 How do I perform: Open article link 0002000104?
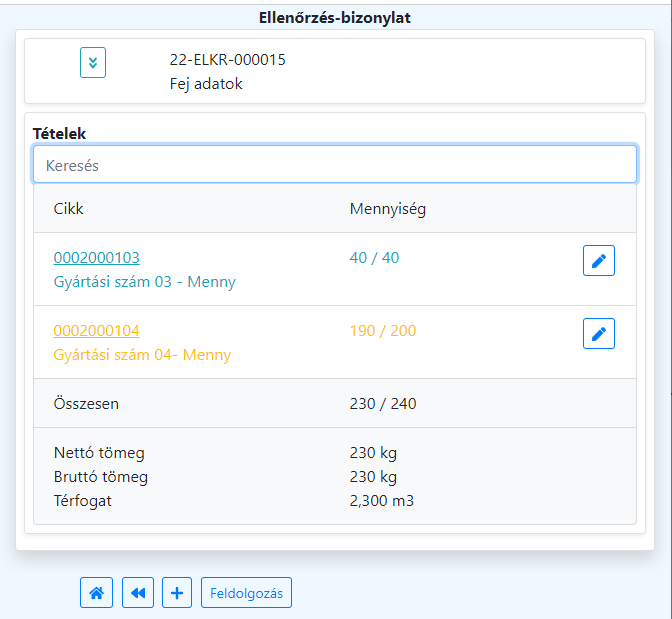tap(97, 331)
